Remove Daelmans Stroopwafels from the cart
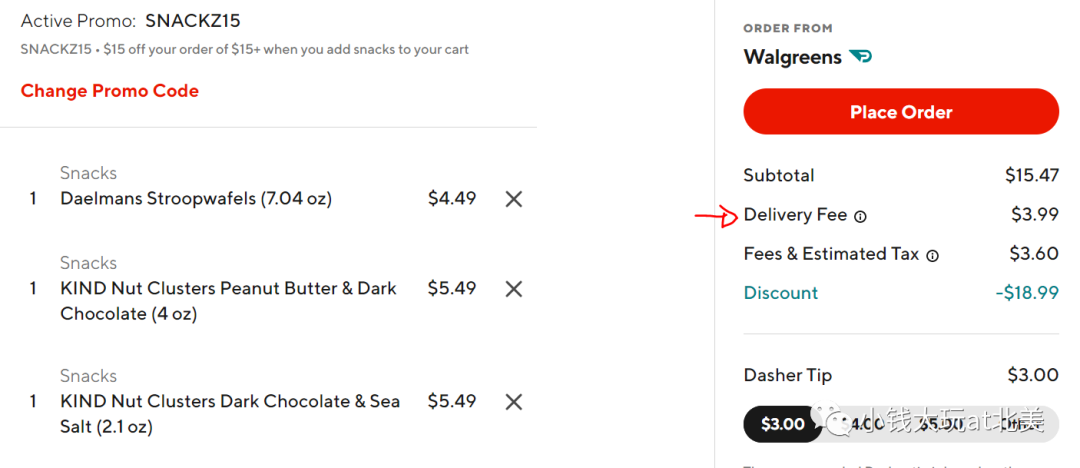 coord(514,199)
